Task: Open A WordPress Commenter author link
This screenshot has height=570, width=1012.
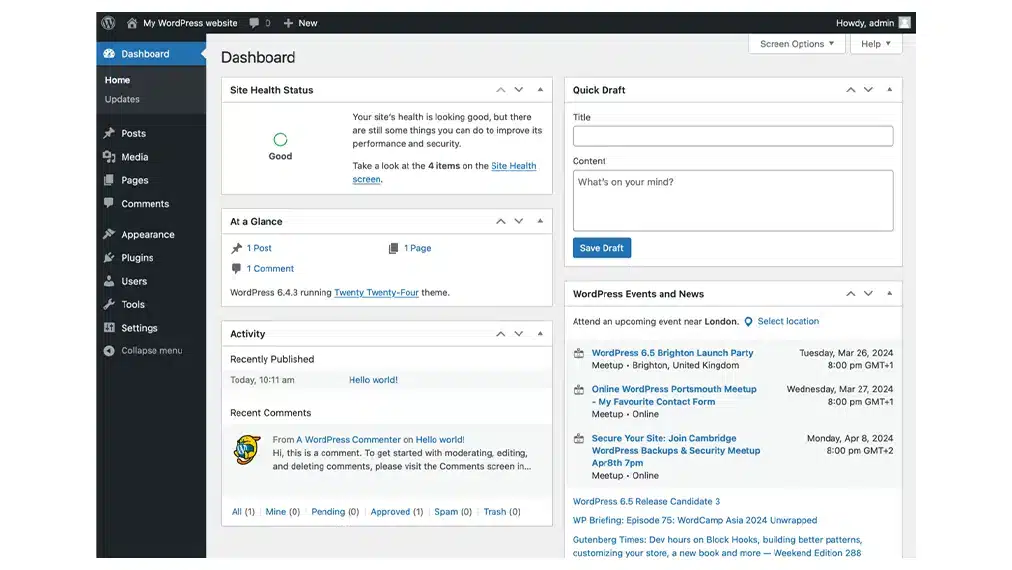Action: click(349, 440)
